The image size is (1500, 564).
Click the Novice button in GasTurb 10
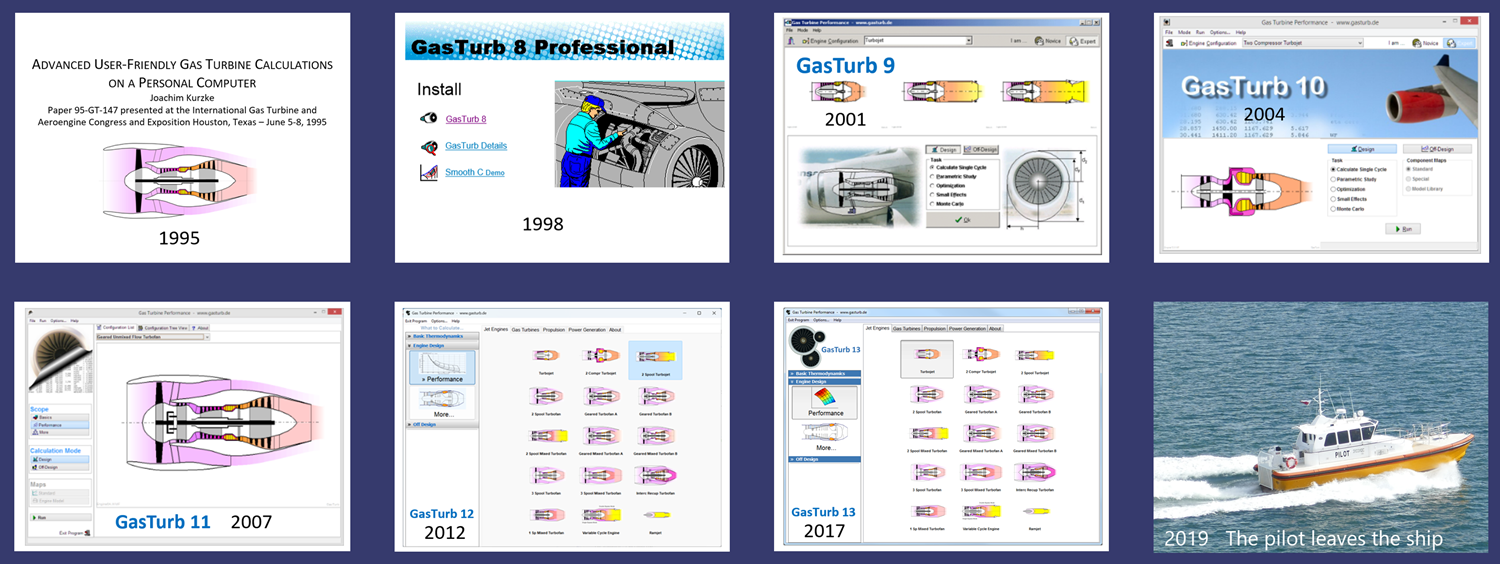pos(1426,43)
